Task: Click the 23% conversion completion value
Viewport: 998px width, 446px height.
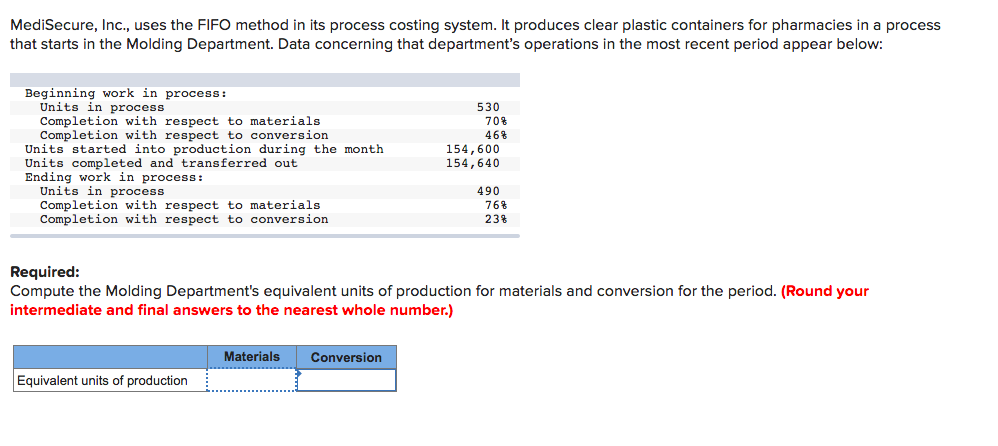Action: click(x=496, y=220)
